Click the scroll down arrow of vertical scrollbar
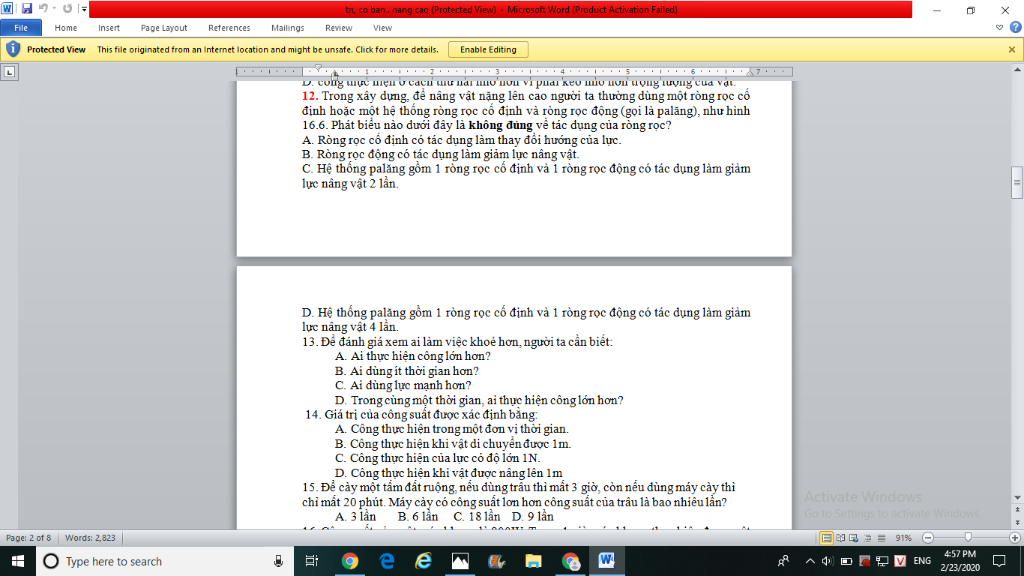The height and width of the screenshot is (576, 1024). point(1017,498)
